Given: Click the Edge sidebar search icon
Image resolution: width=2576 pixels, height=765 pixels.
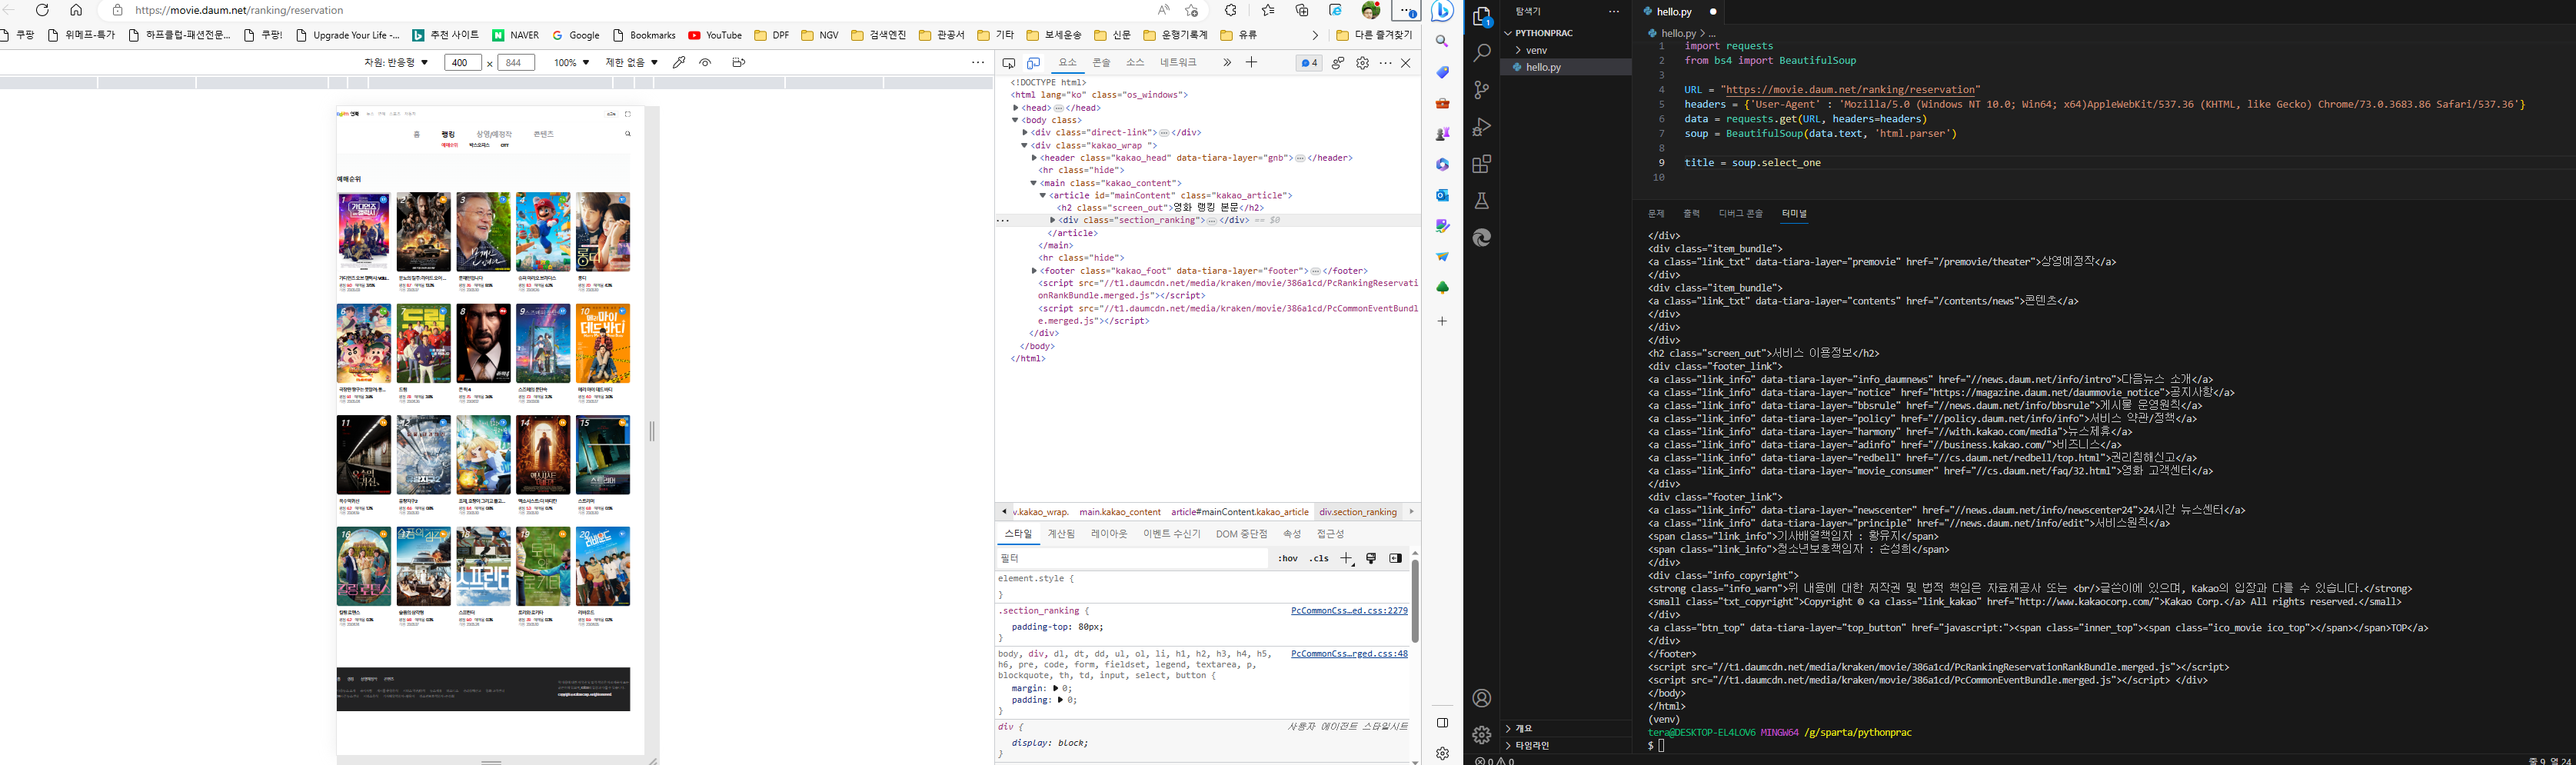Looking at the screenshot, I should [1442, 42].
